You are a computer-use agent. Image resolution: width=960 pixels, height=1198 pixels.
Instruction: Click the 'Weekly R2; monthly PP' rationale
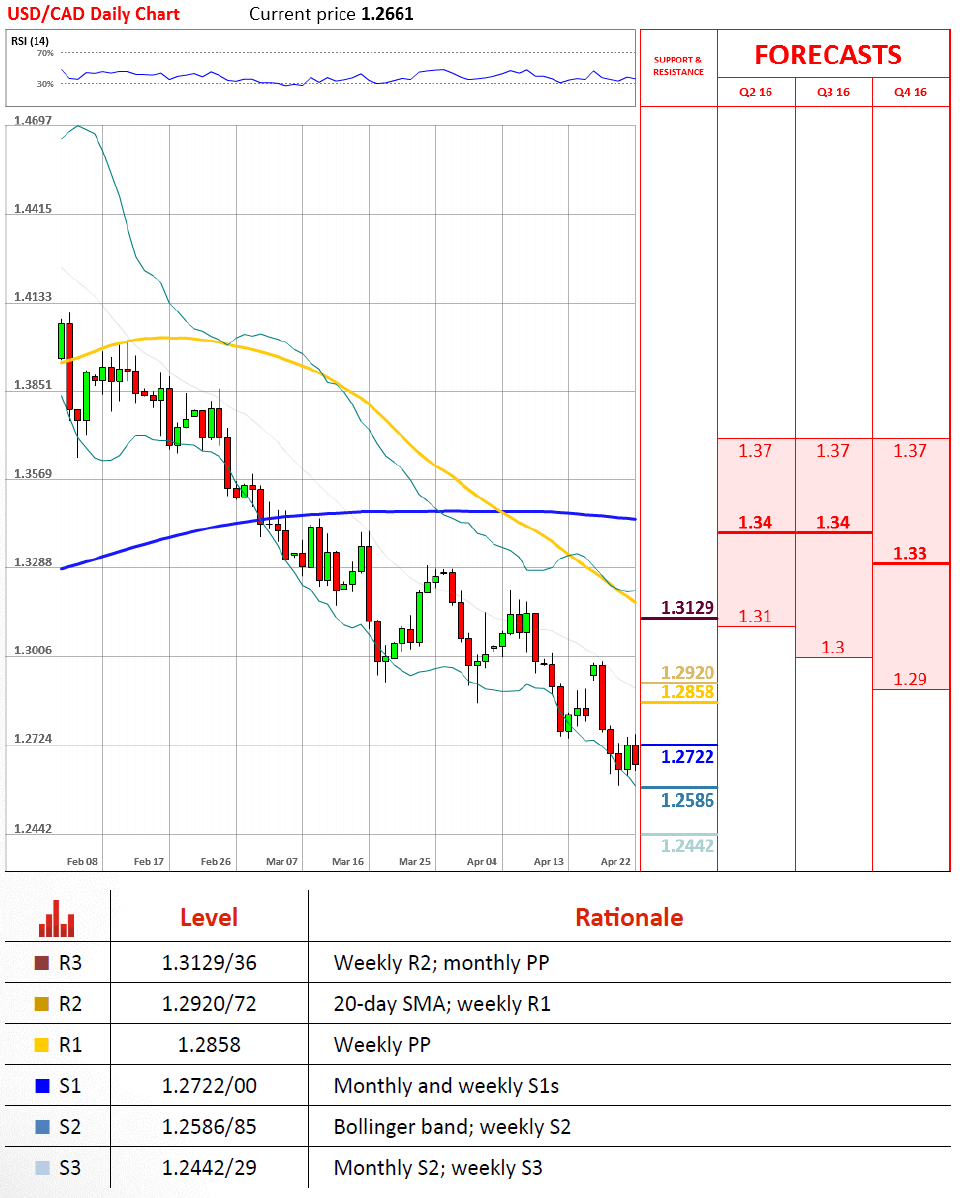pos(442,963)
